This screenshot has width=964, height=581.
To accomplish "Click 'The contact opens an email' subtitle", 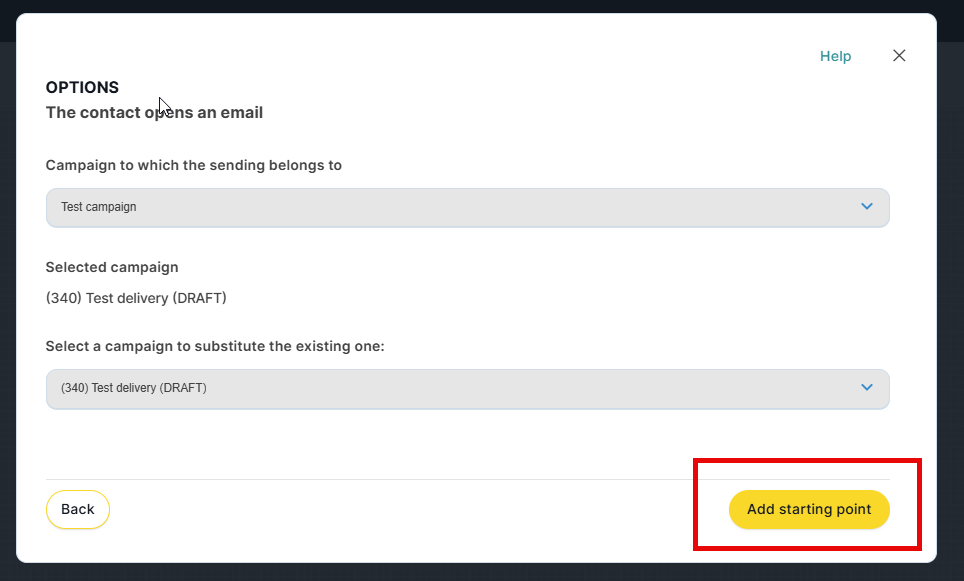I will (154, 113).
